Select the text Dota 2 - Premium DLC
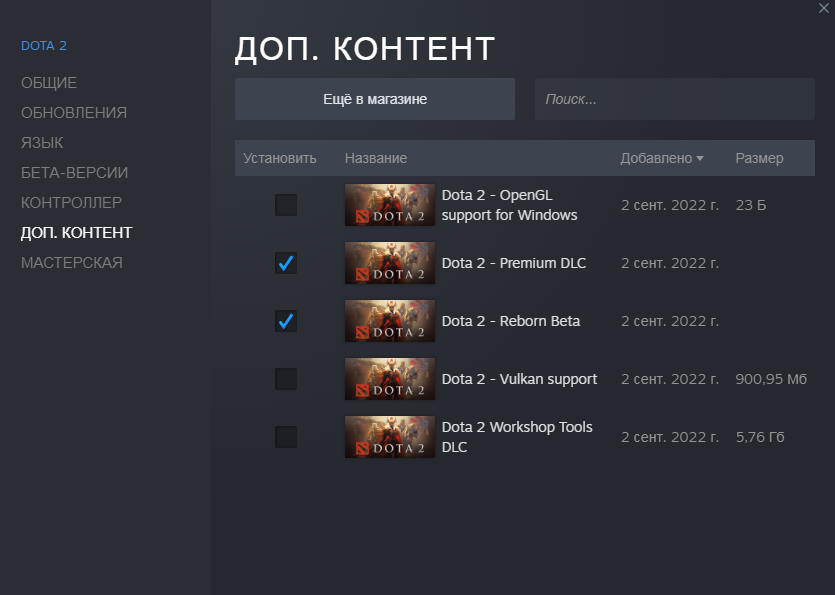The height and width of the screenshot is (595, 835). click(514, 263)
